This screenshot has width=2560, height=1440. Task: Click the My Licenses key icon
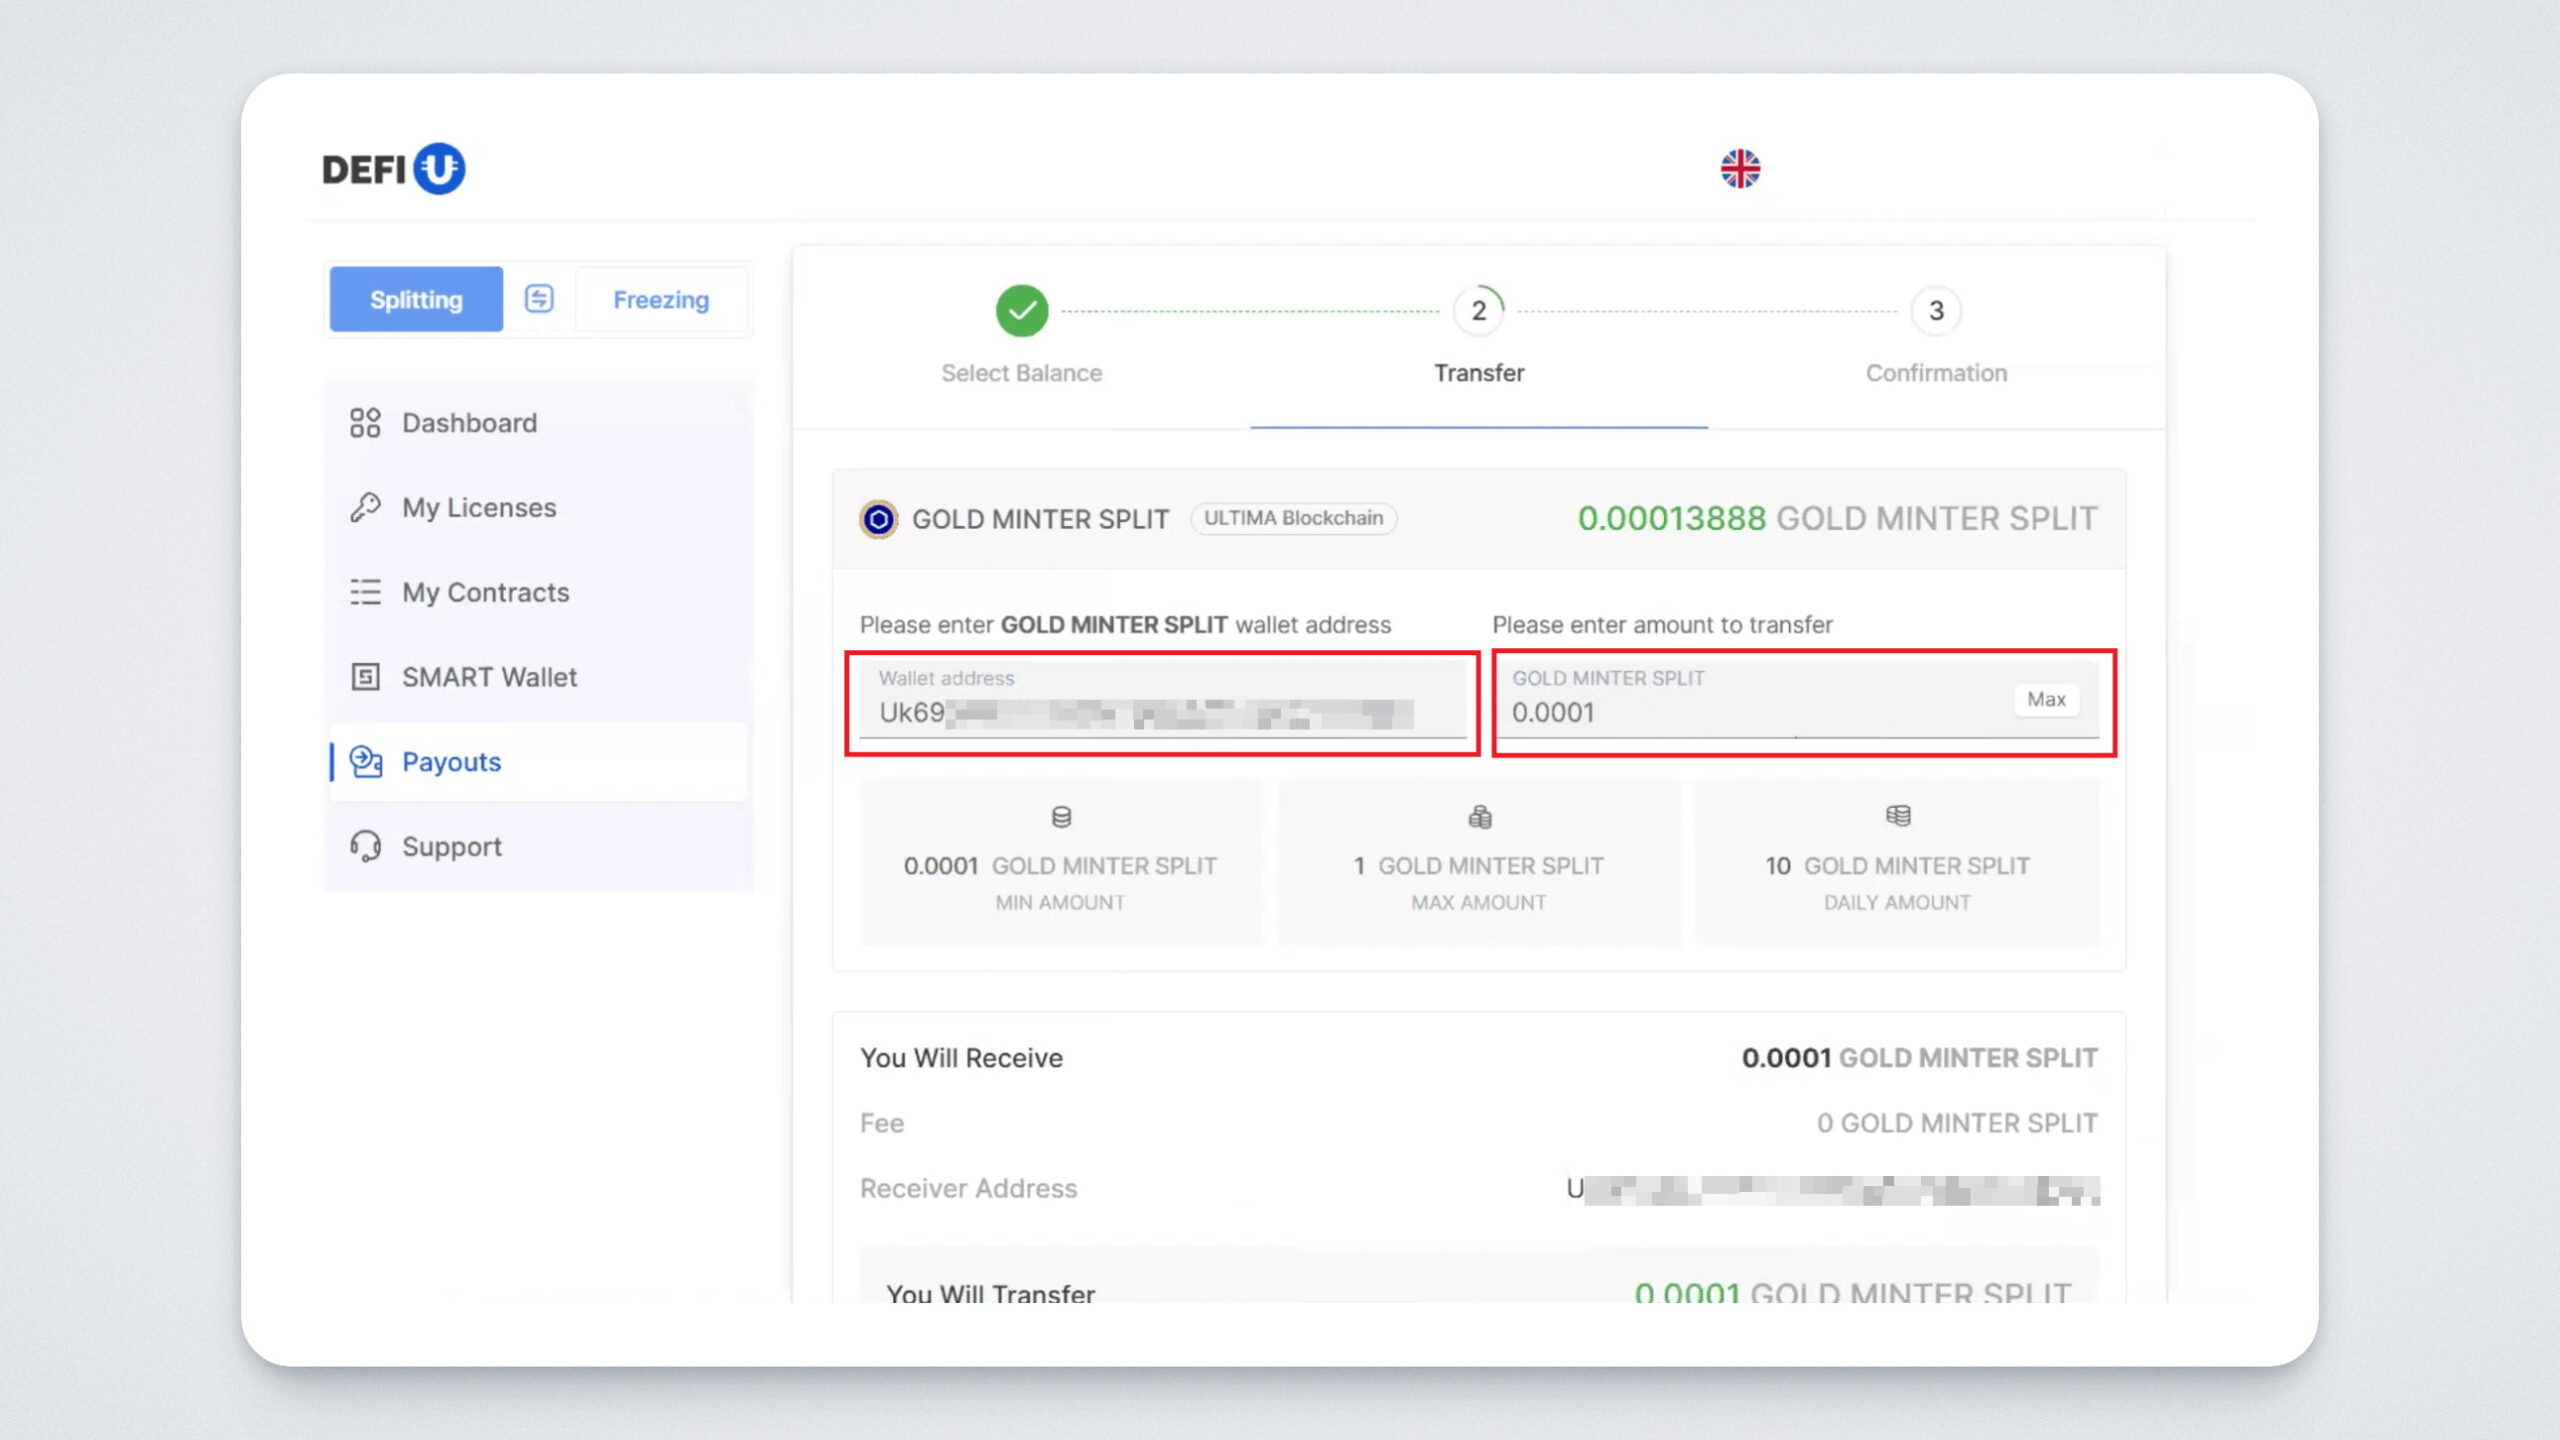[x=365, y=507]
